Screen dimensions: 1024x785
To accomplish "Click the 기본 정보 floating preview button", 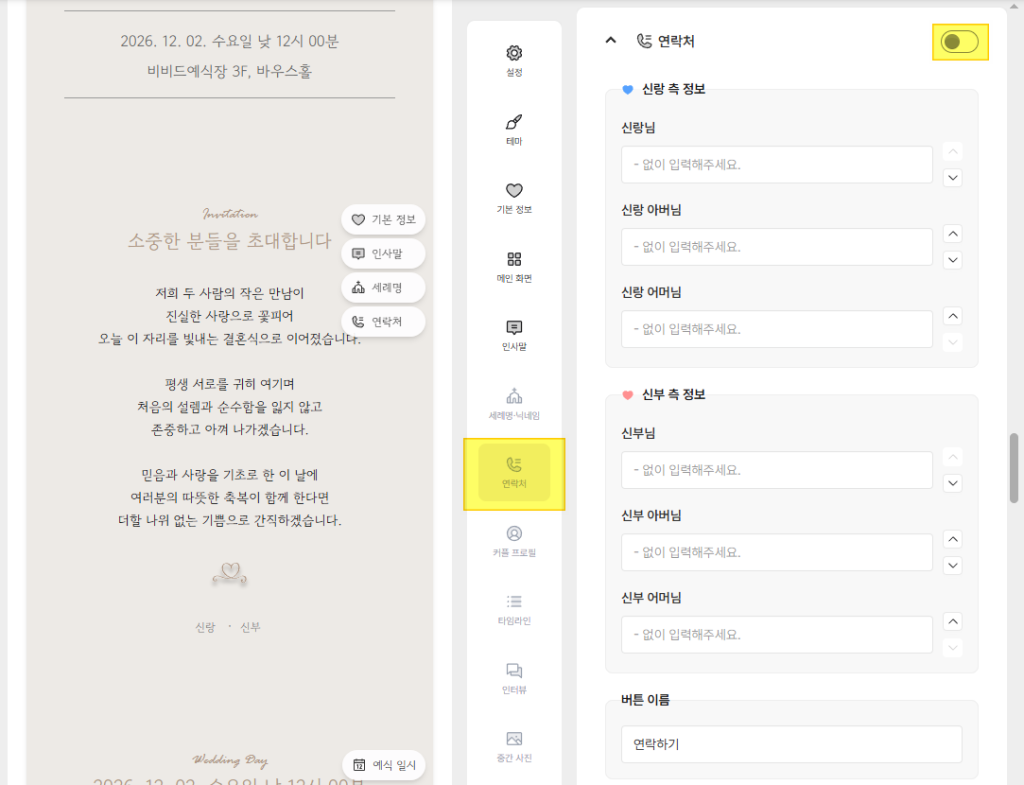I will pyautogui.click(x=383, y=219).
